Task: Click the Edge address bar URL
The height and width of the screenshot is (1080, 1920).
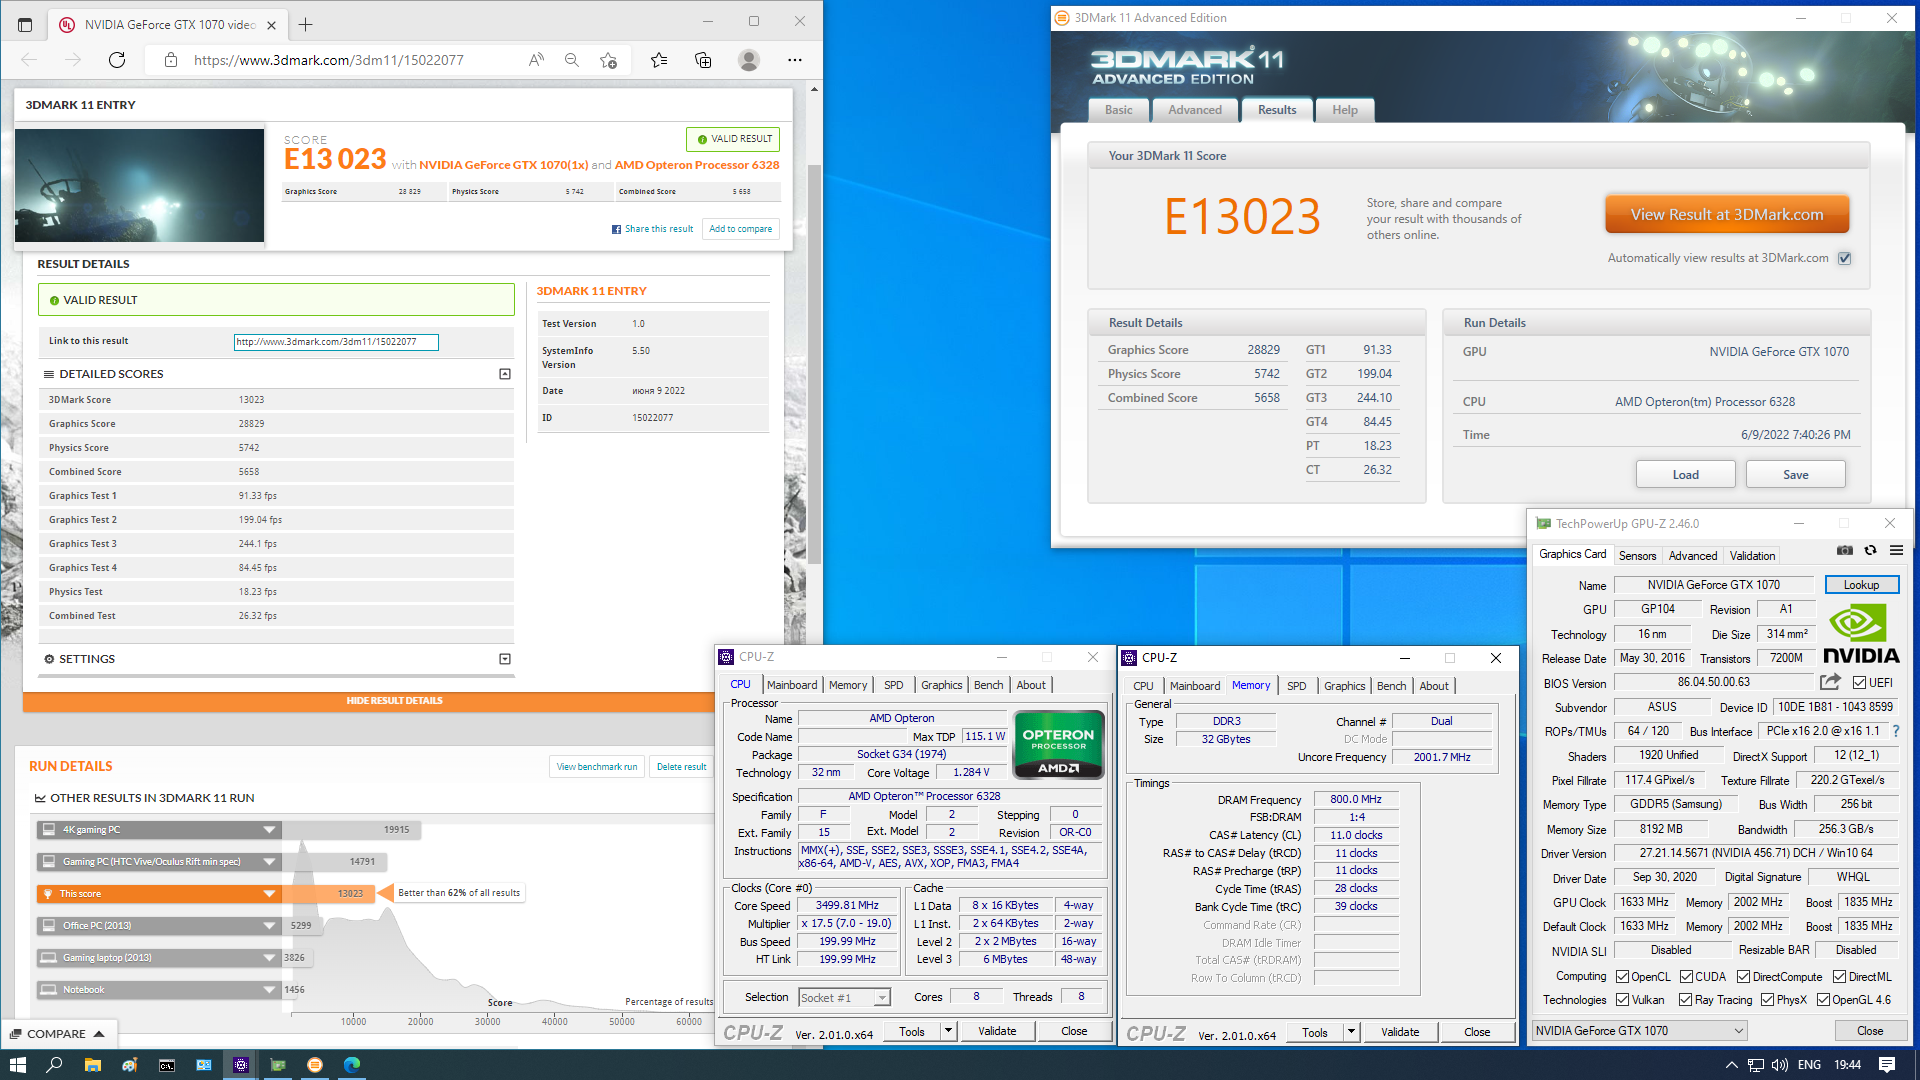Action: coord(328,60)
